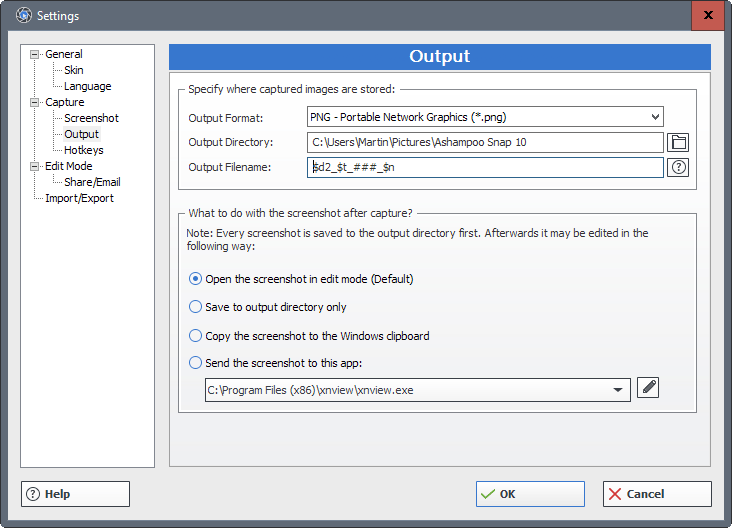This screenshot has height=528, width=732.
Task: Open the xnview.exe app path dropdown
Action: tap(417, 390)
